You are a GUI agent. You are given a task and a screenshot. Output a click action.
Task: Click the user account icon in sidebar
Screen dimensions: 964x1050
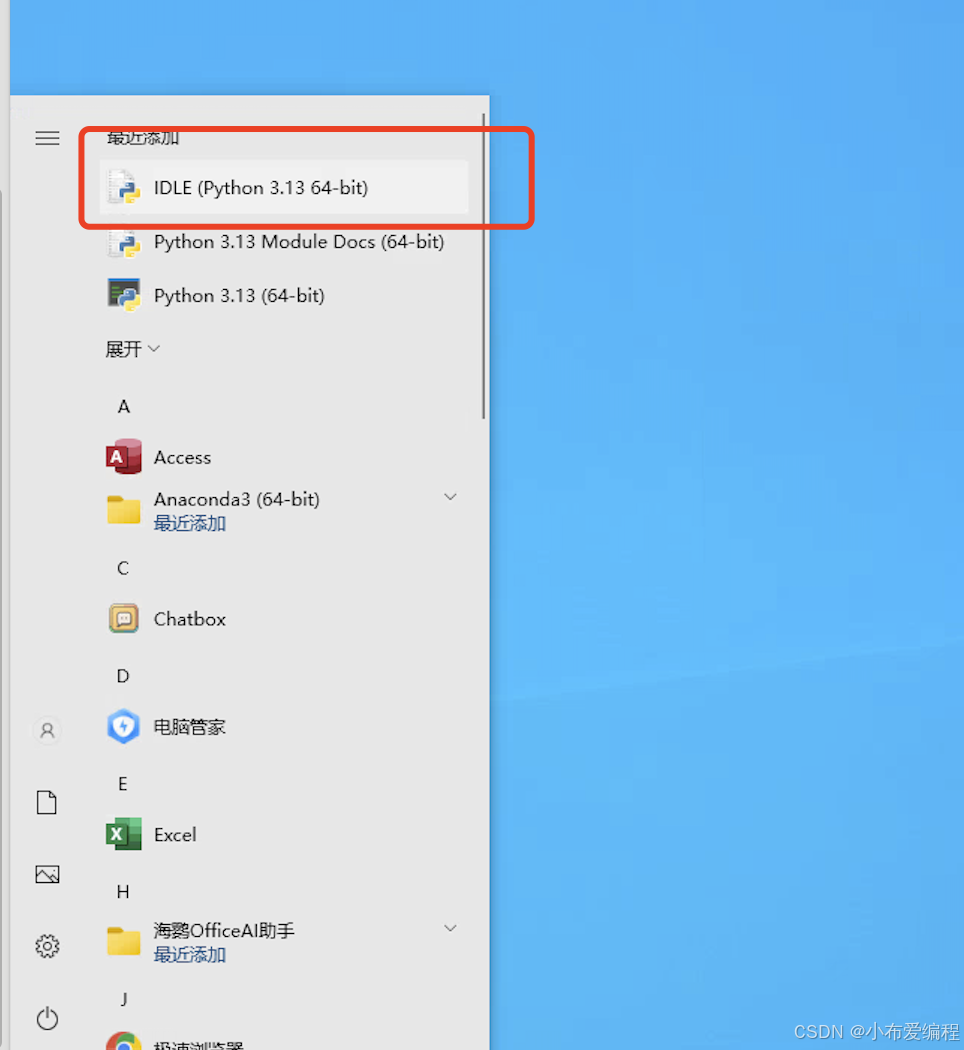48,730
